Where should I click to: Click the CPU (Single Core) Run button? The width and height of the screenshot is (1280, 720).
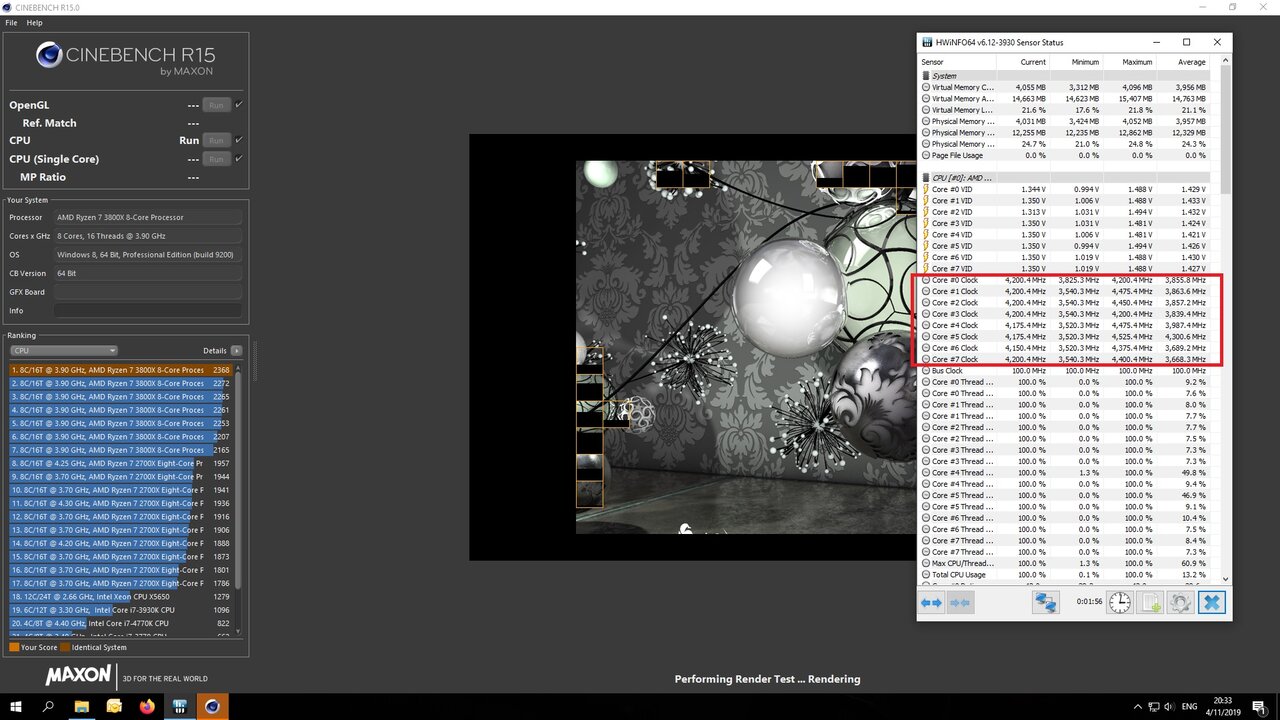(216, 159)
